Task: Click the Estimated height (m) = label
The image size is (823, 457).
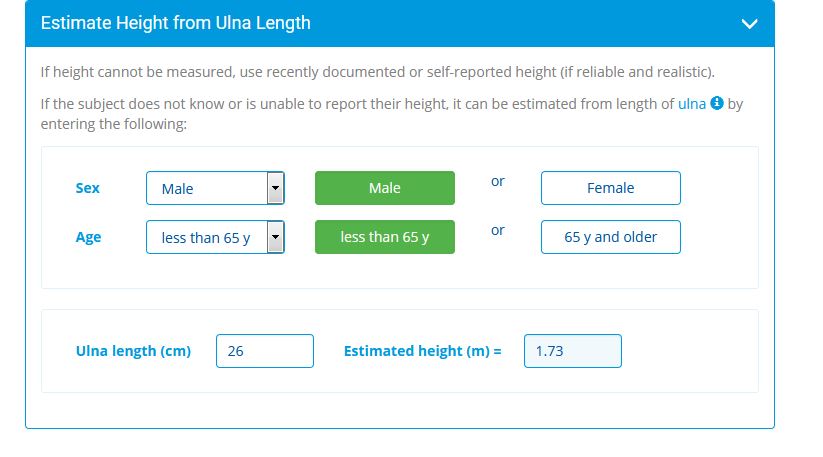Action: coord(423,351)
